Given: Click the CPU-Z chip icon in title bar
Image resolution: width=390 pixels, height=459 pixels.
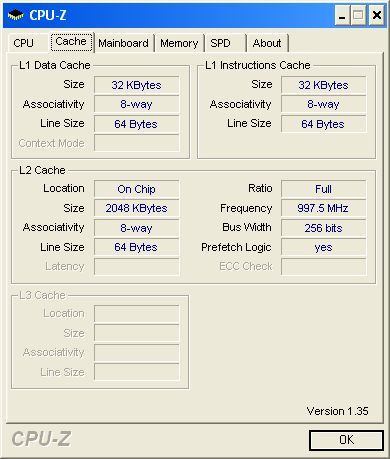Looking at the screenshot, I should [x=15, y=15].
